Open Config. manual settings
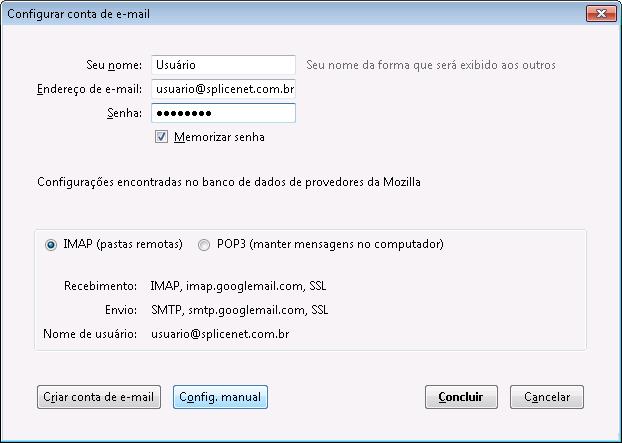Image resolution: width=622 pixels, height=443 pixels. coord(220,397)
